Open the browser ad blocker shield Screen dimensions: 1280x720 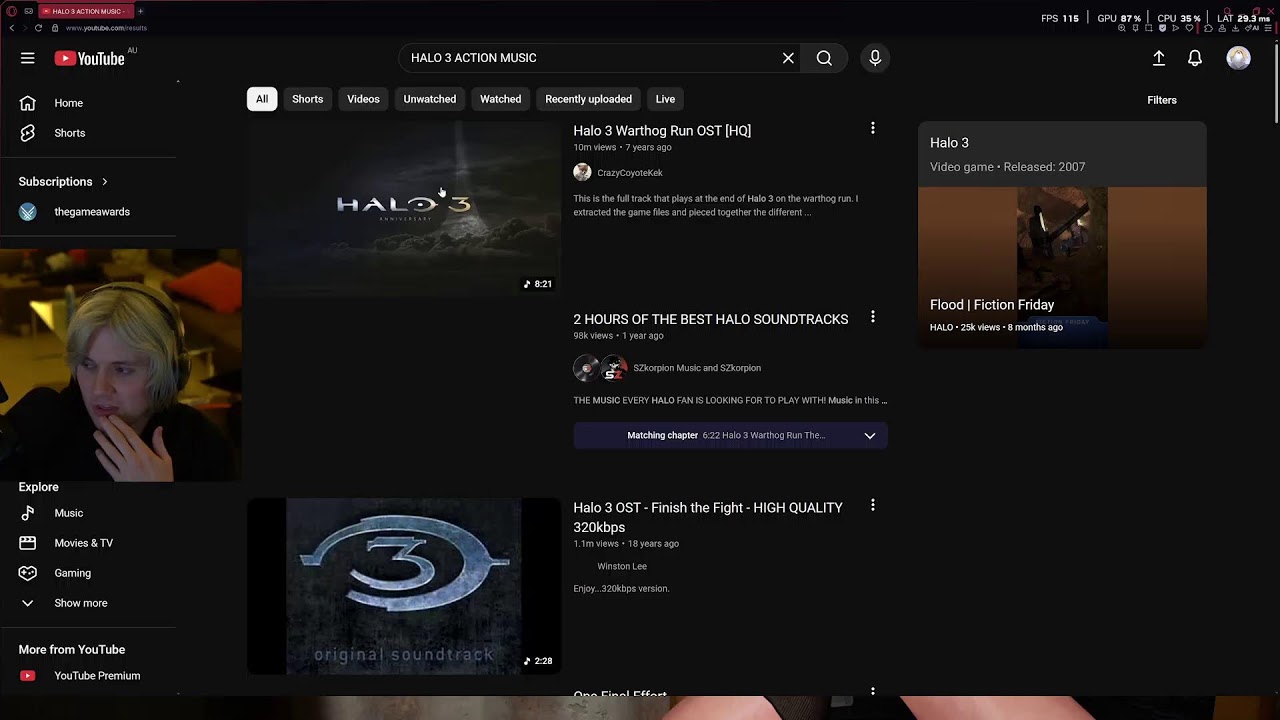(1162, 28)
